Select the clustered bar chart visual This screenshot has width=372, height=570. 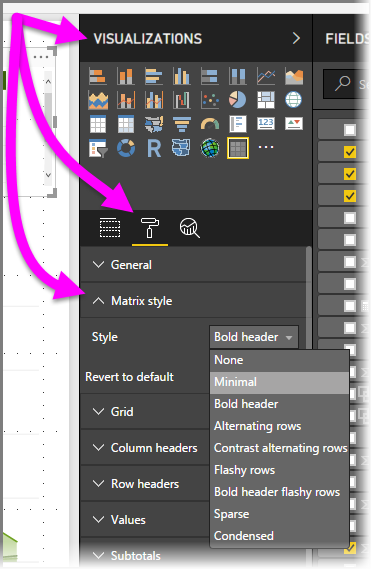pos(154,76)
